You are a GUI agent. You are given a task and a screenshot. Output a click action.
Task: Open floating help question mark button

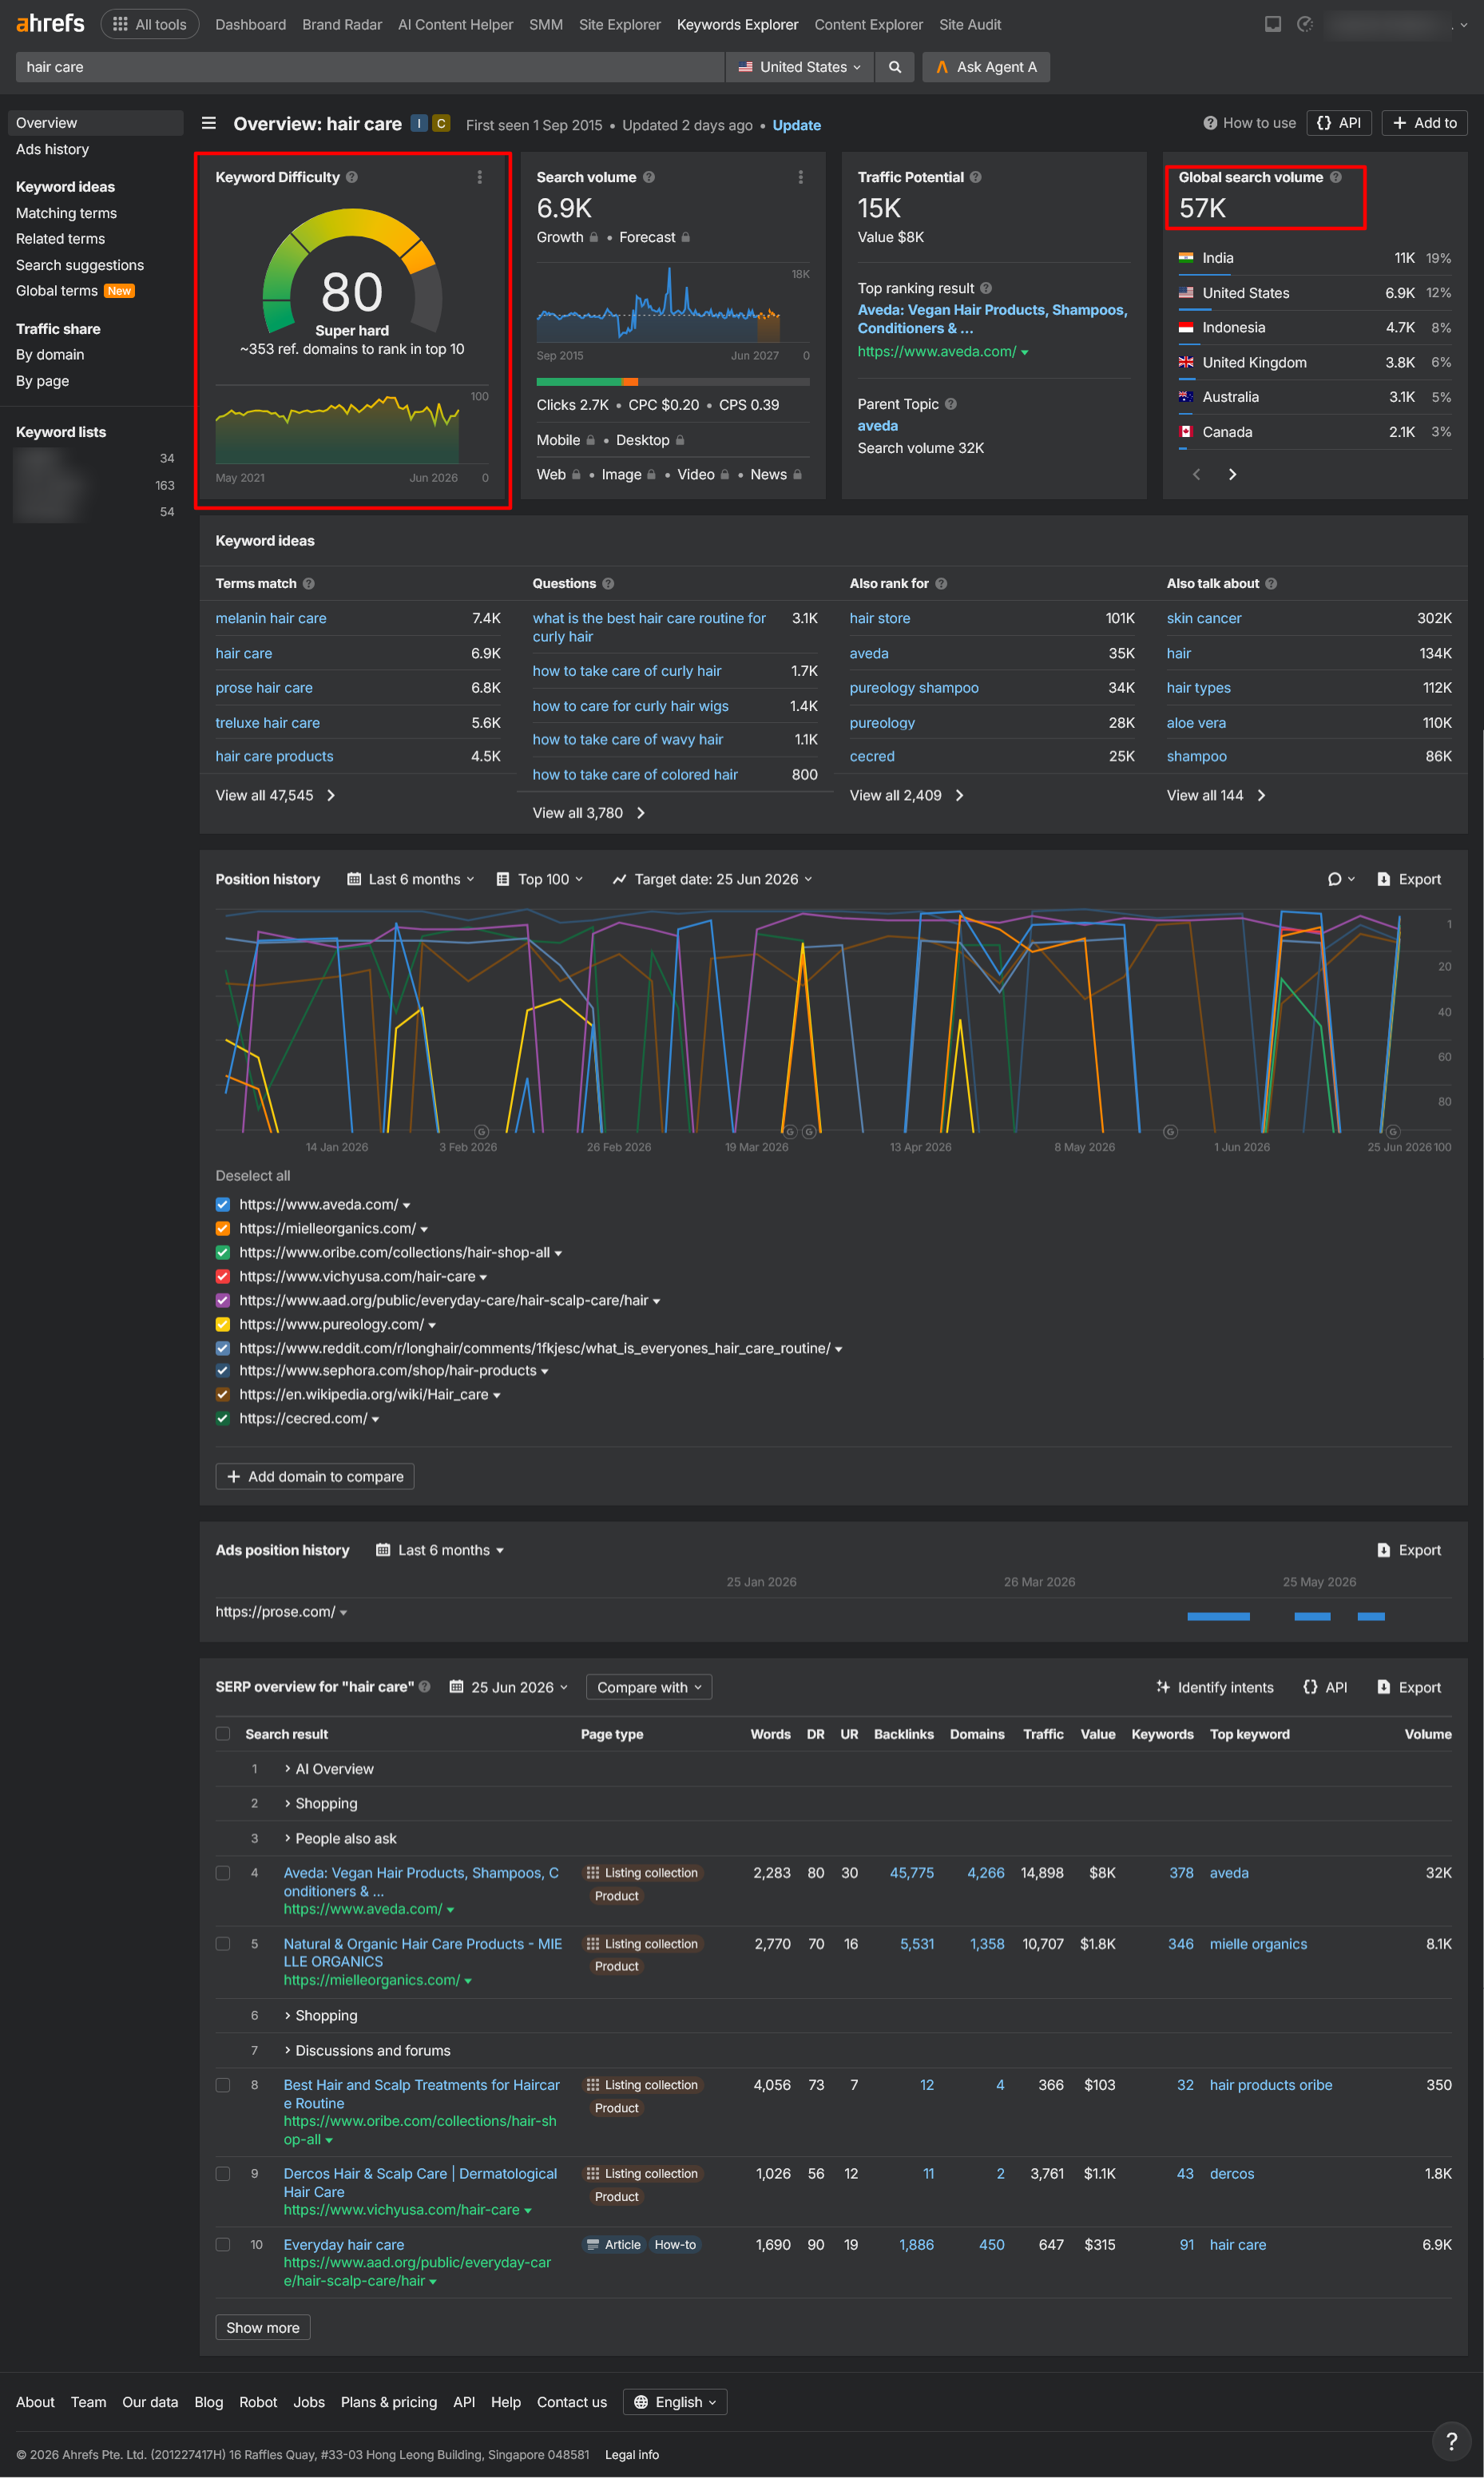1452,2441
